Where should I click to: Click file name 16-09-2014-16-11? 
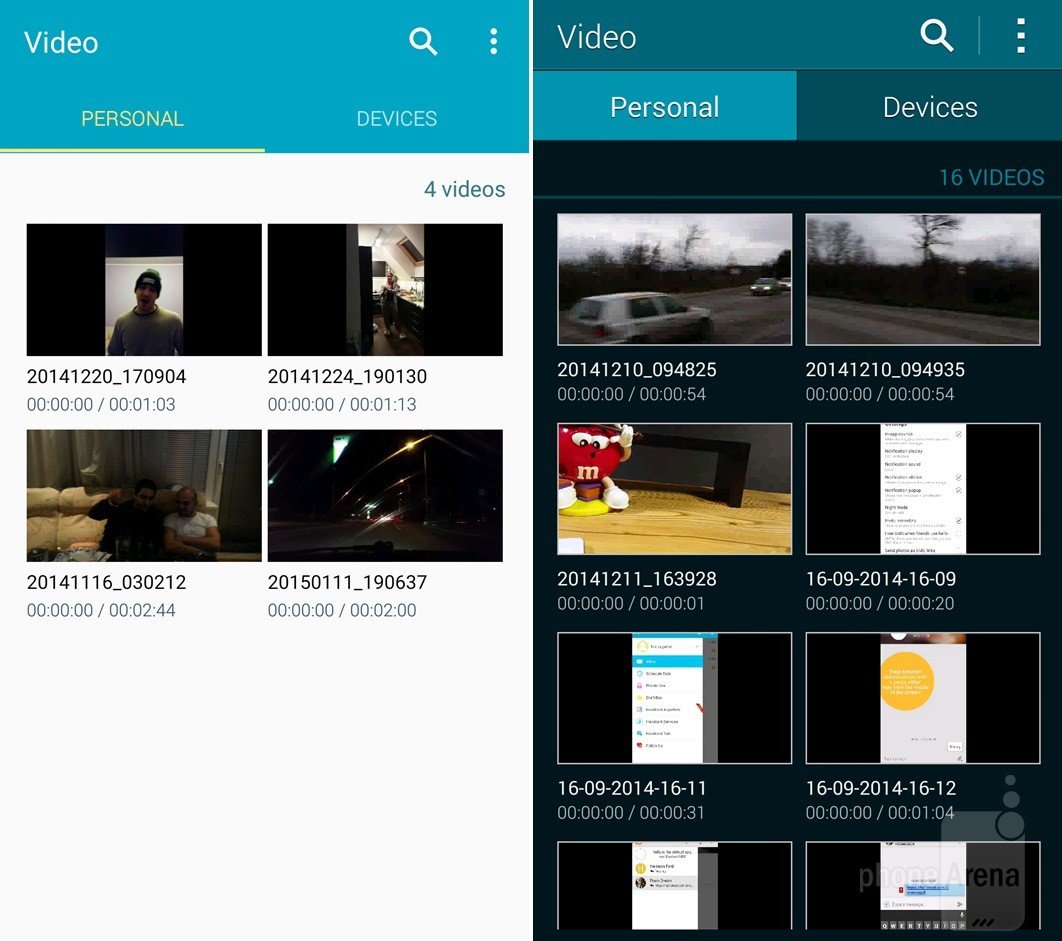(632, 789)
